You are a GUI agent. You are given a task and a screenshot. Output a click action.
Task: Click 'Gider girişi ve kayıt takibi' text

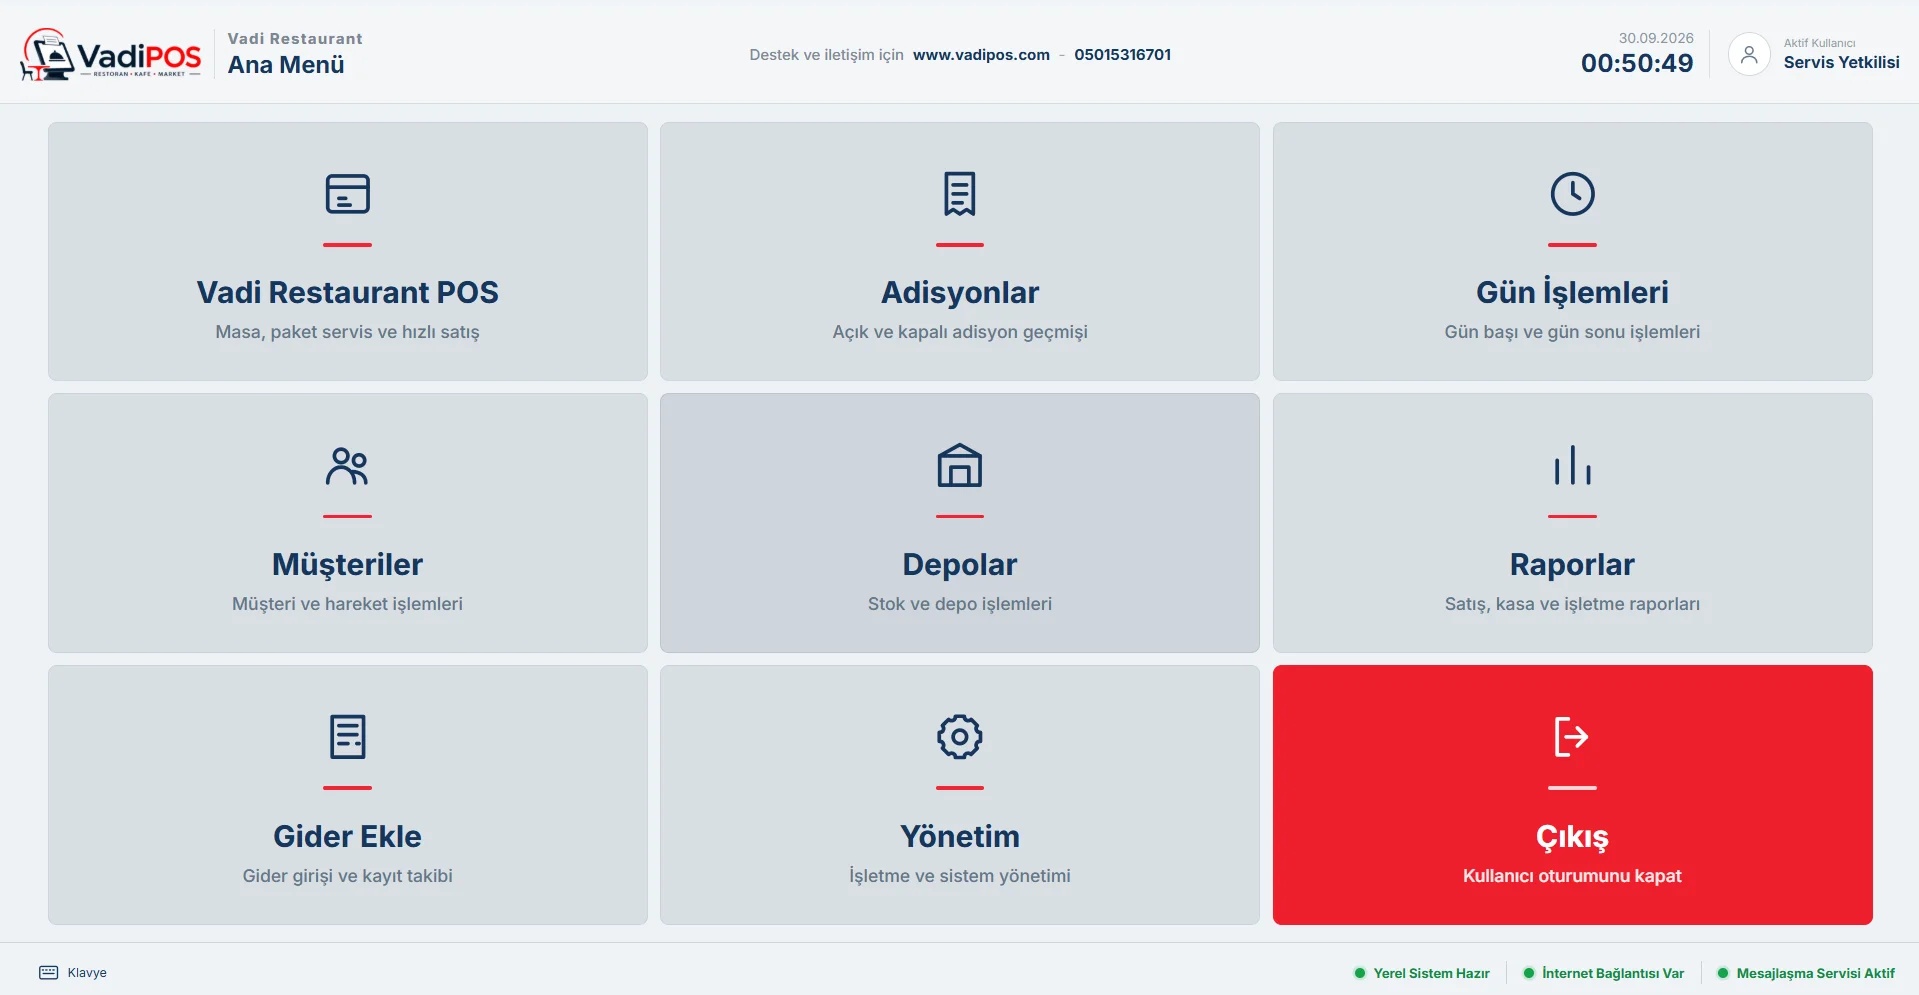pos(347,876)
